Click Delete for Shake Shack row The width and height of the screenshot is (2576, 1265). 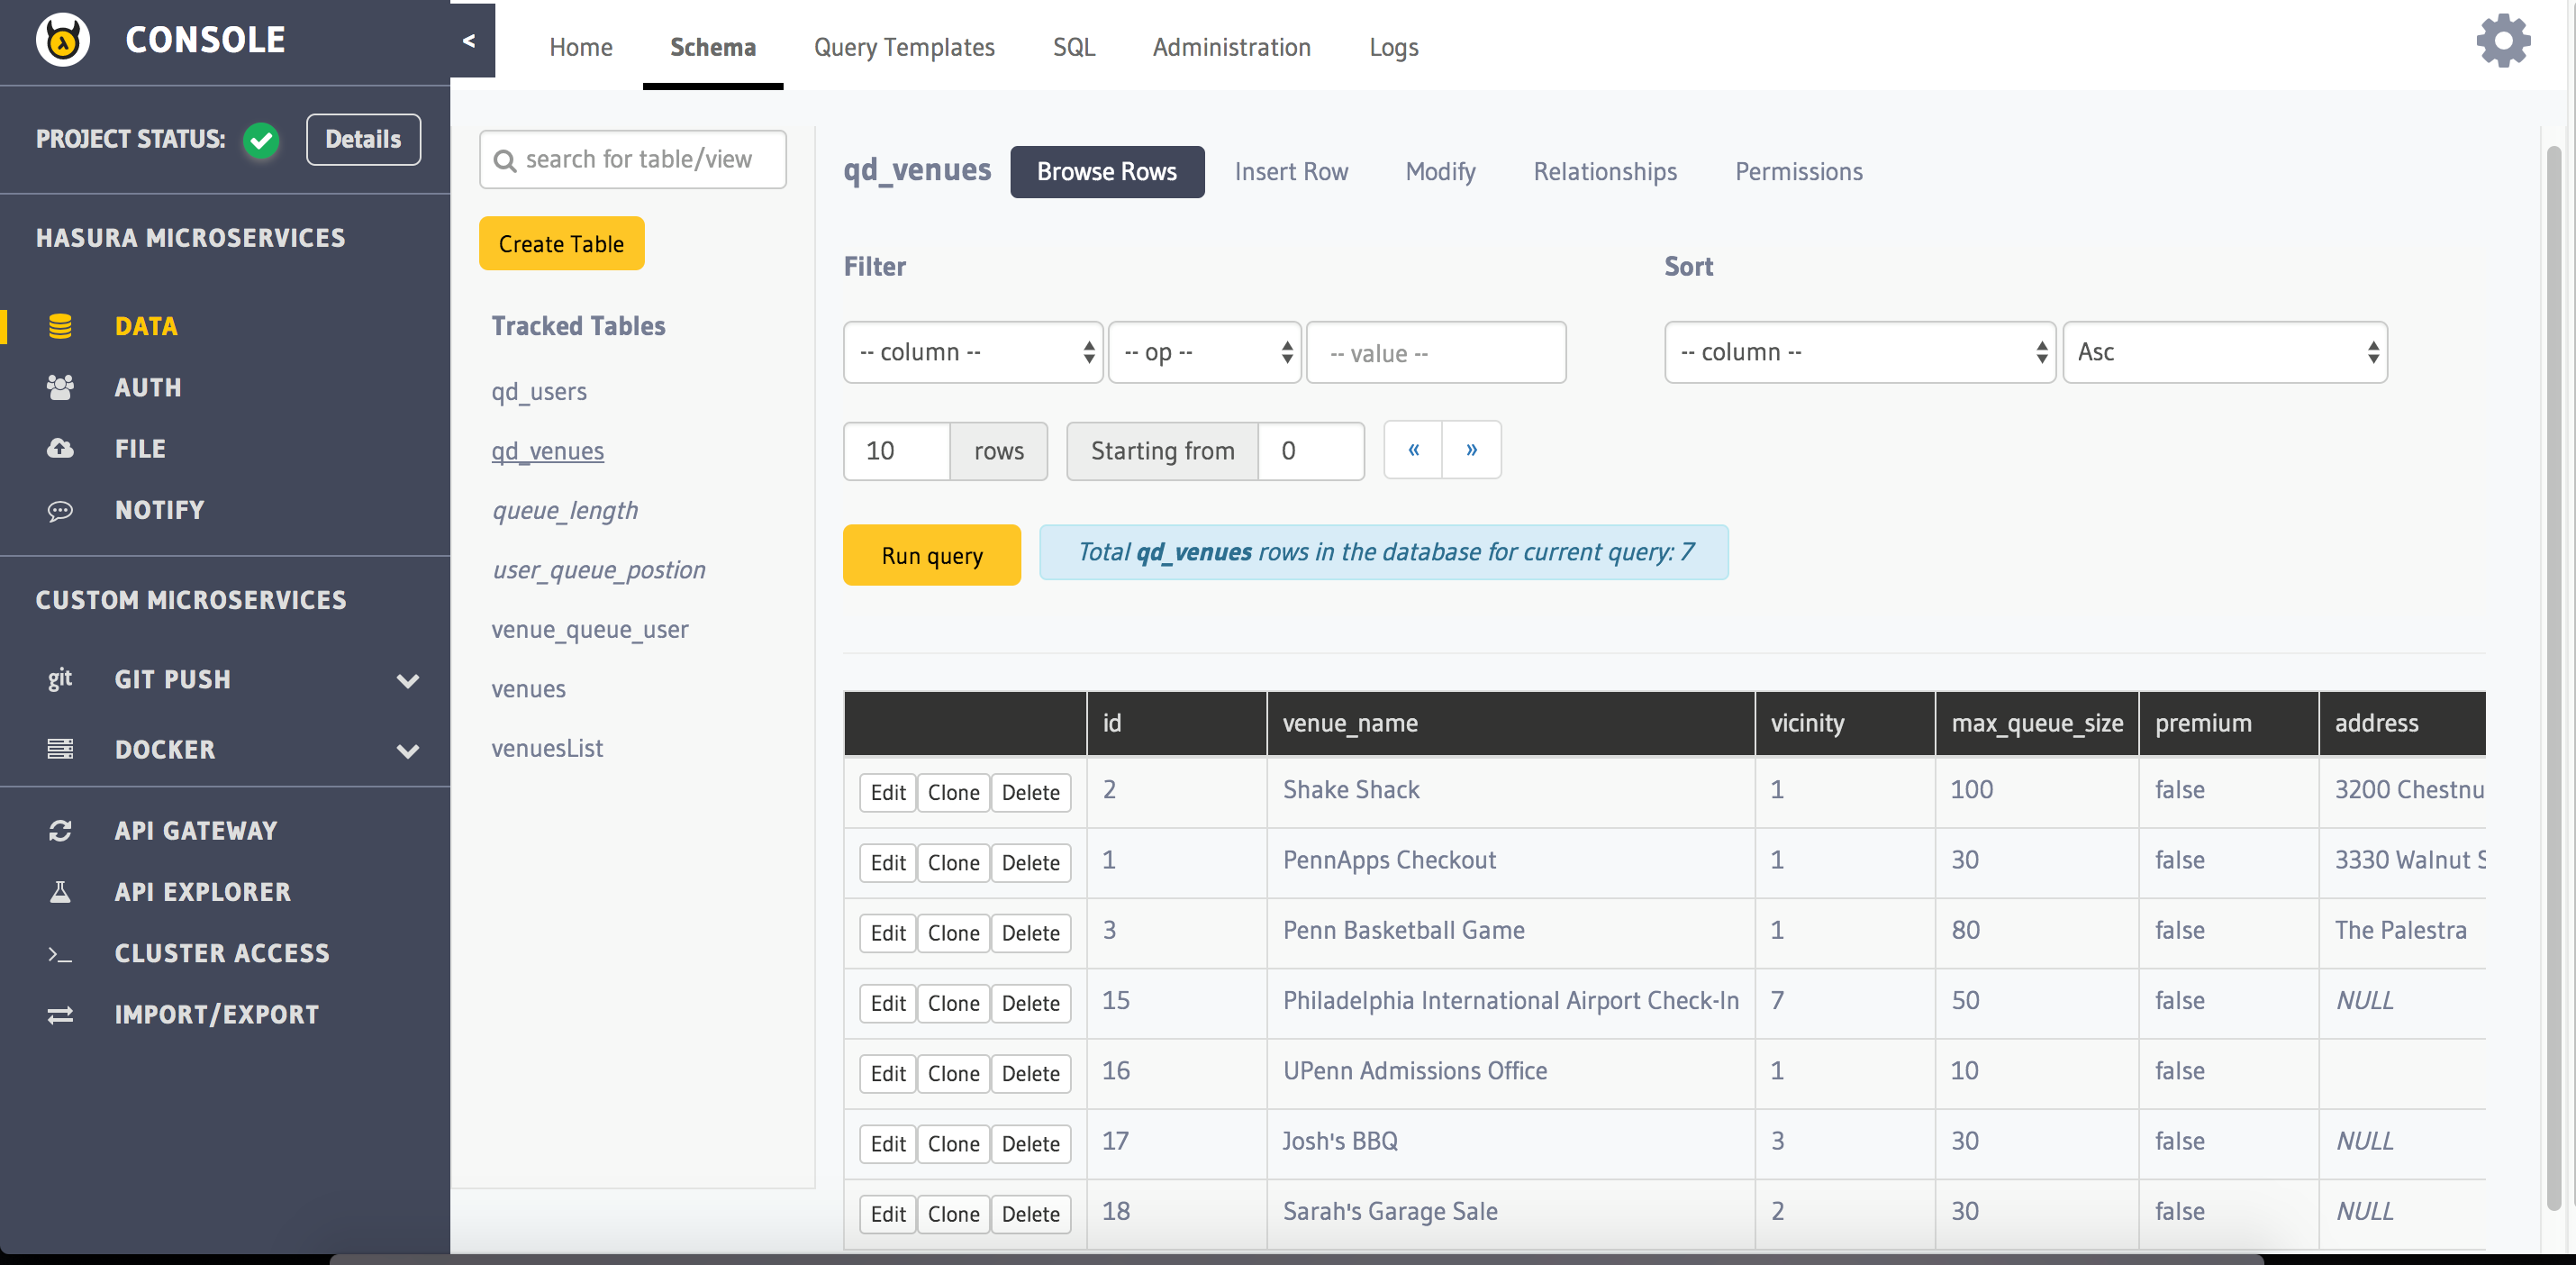pos(1030,792)
